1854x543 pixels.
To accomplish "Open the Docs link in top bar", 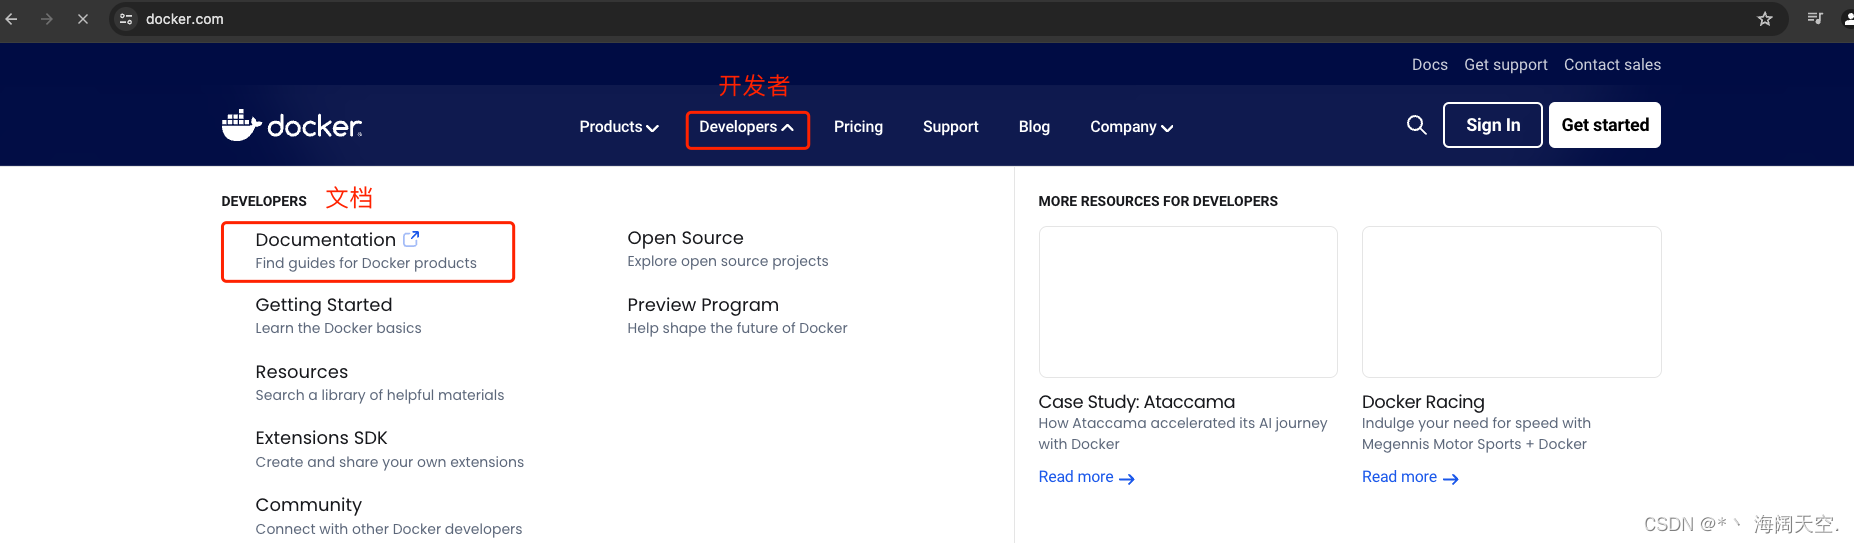I will coord(1429,65).
